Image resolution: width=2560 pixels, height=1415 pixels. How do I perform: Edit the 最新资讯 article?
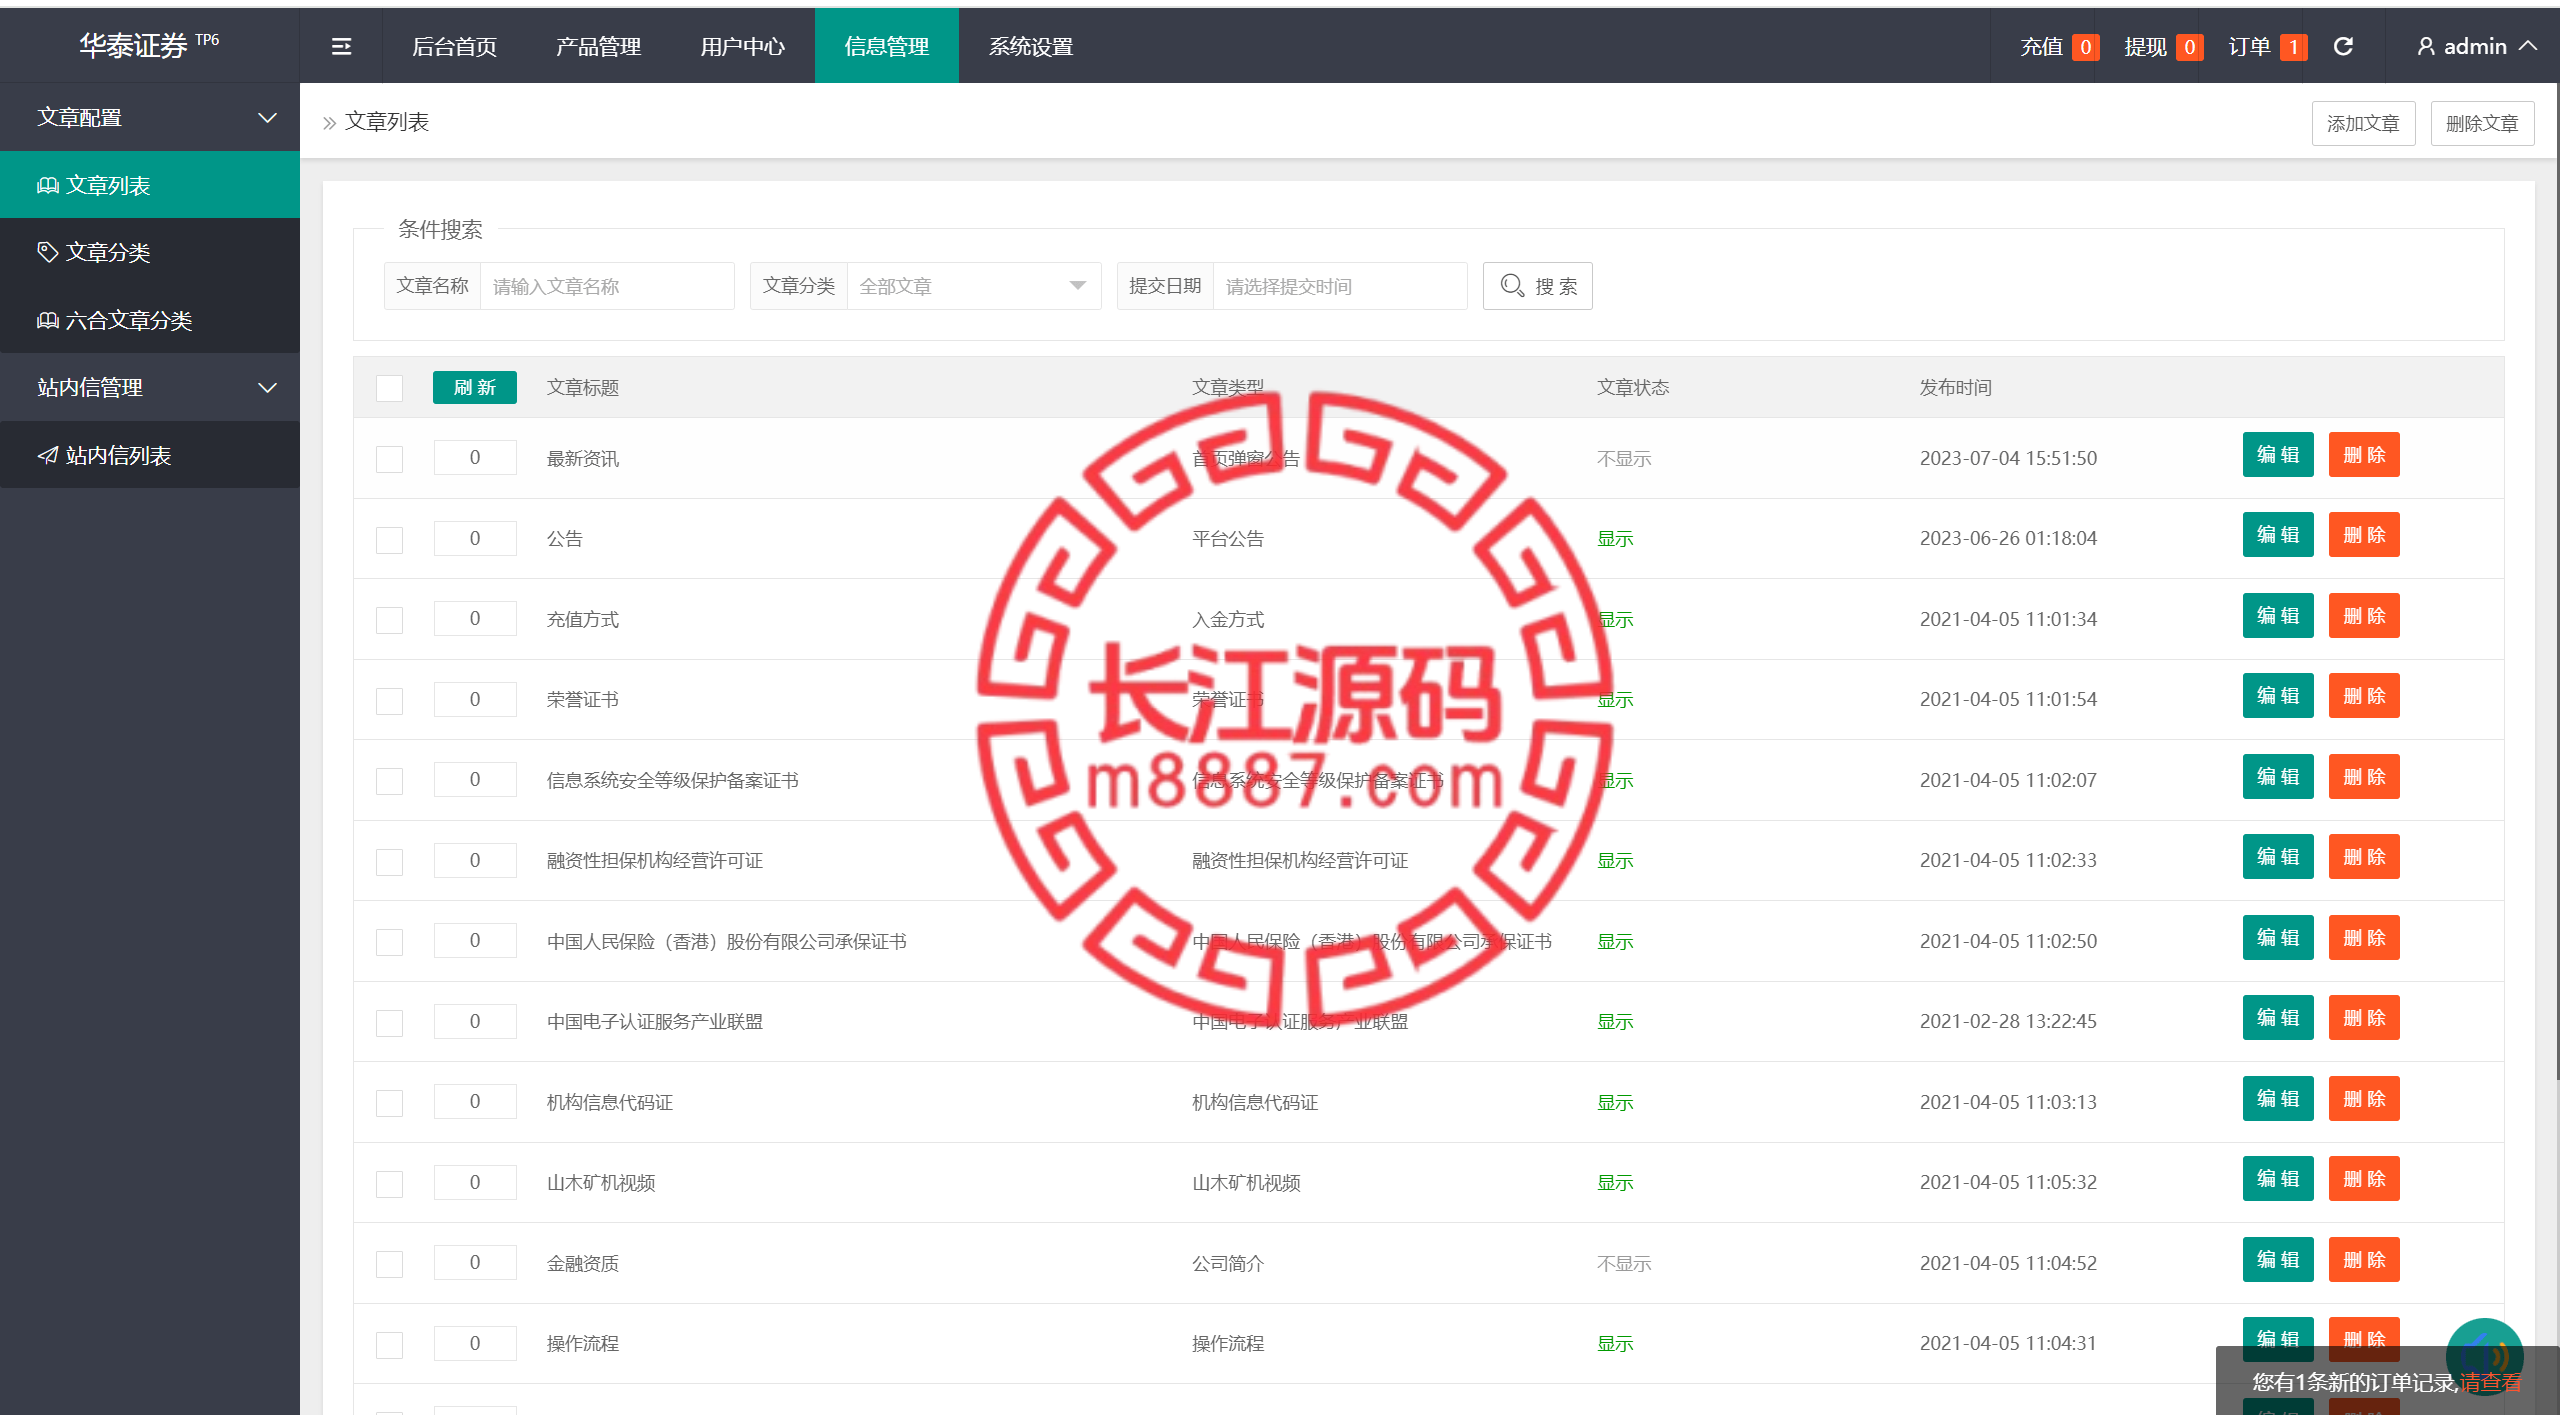[x=2278, y=455]
